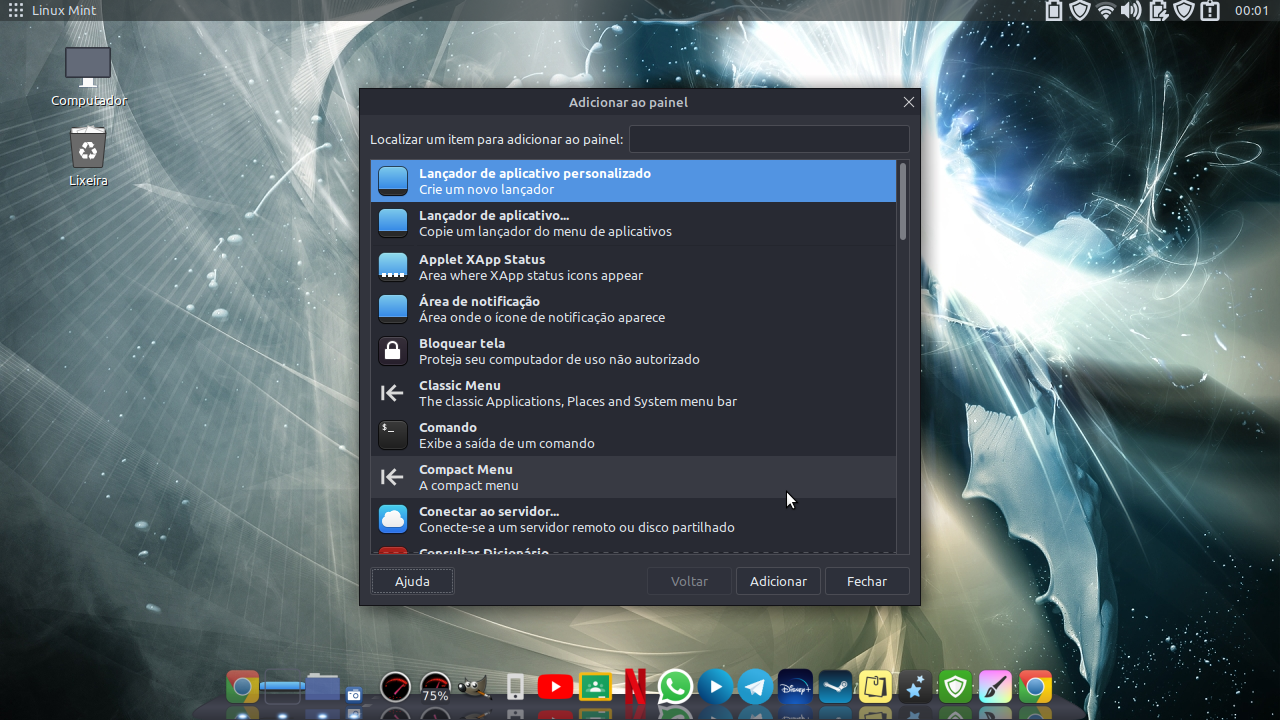1280x720 pixels.
Task: Click the Voltar button
Action: pyautogui.click(x=689, y=581)
